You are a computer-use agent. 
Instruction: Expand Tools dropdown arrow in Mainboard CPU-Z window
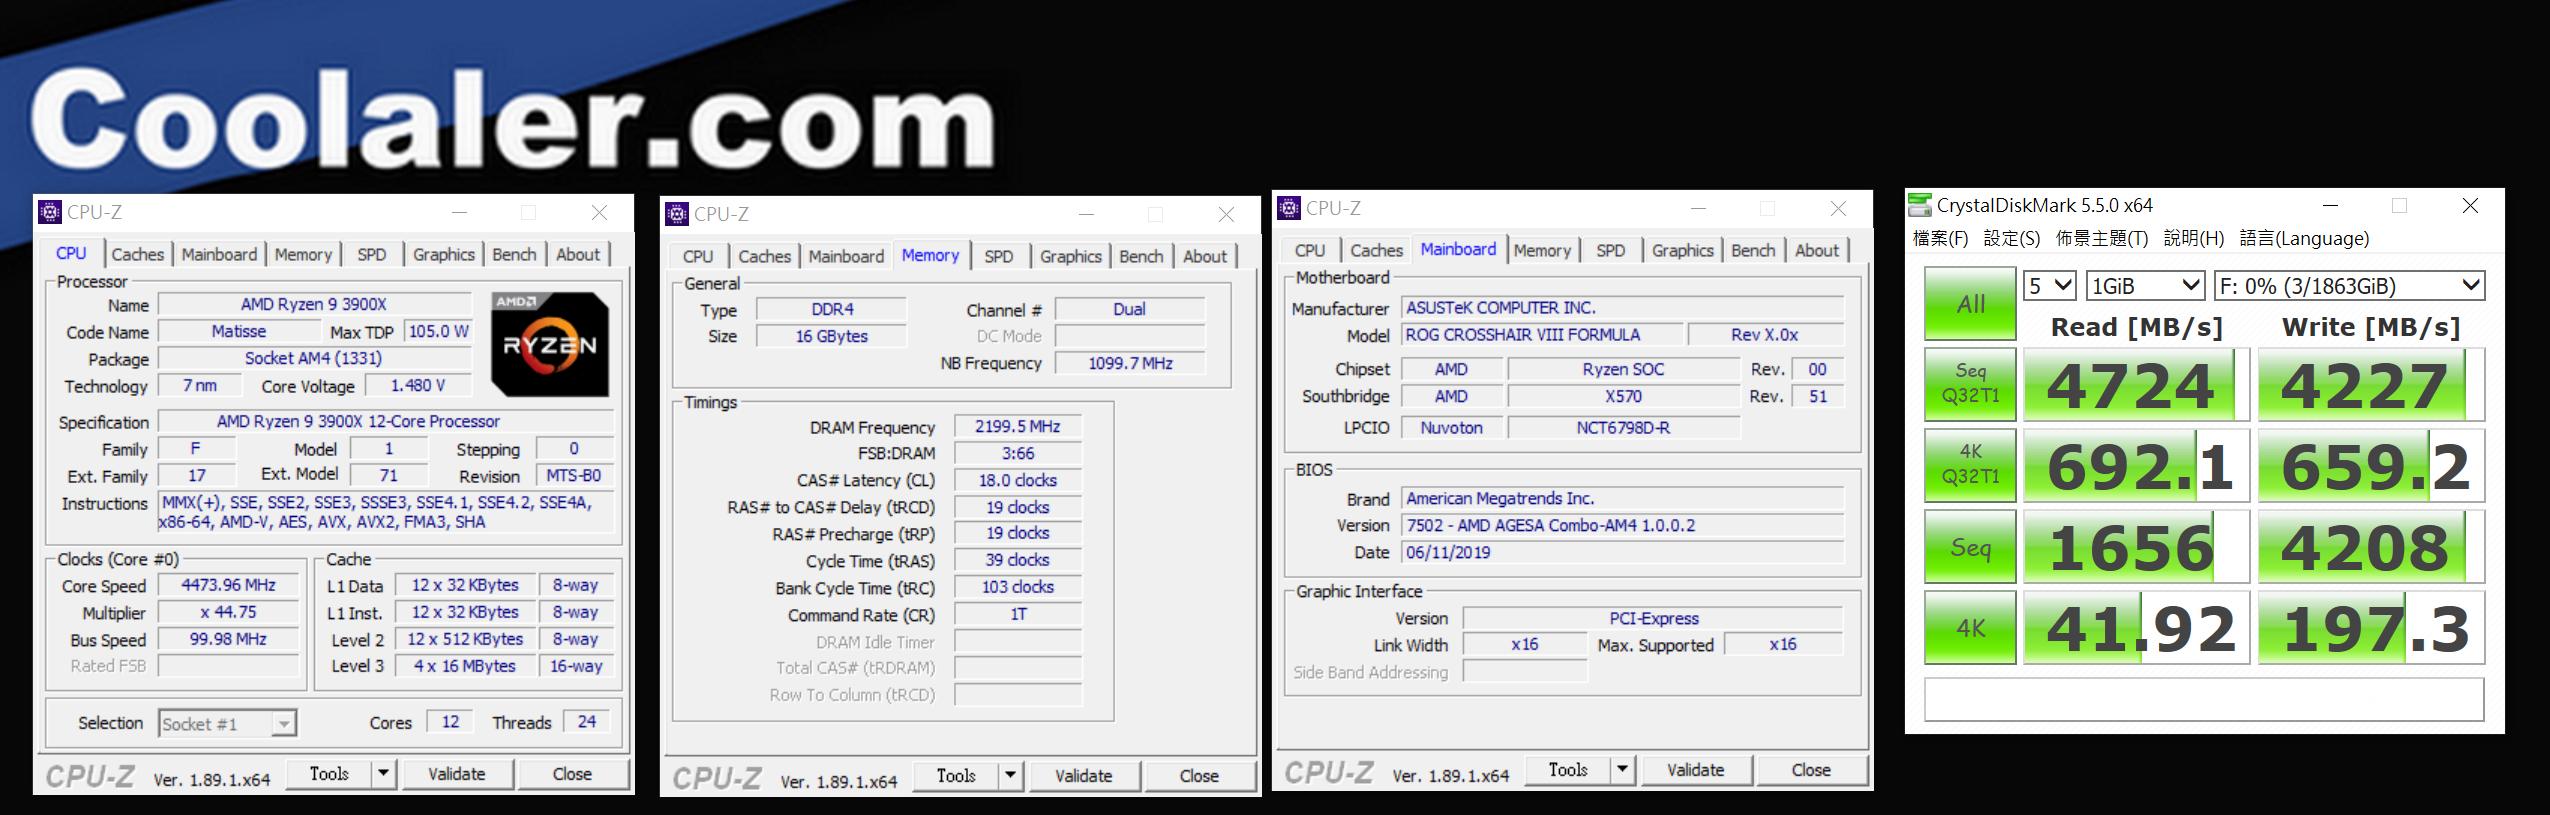coord(1623,769)
